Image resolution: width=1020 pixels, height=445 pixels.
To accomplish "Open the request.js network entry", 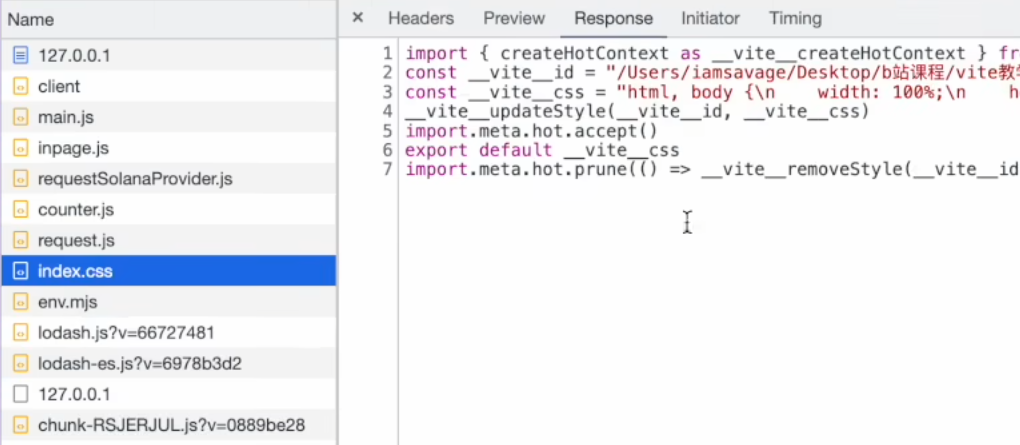I will tap(168, 241).
